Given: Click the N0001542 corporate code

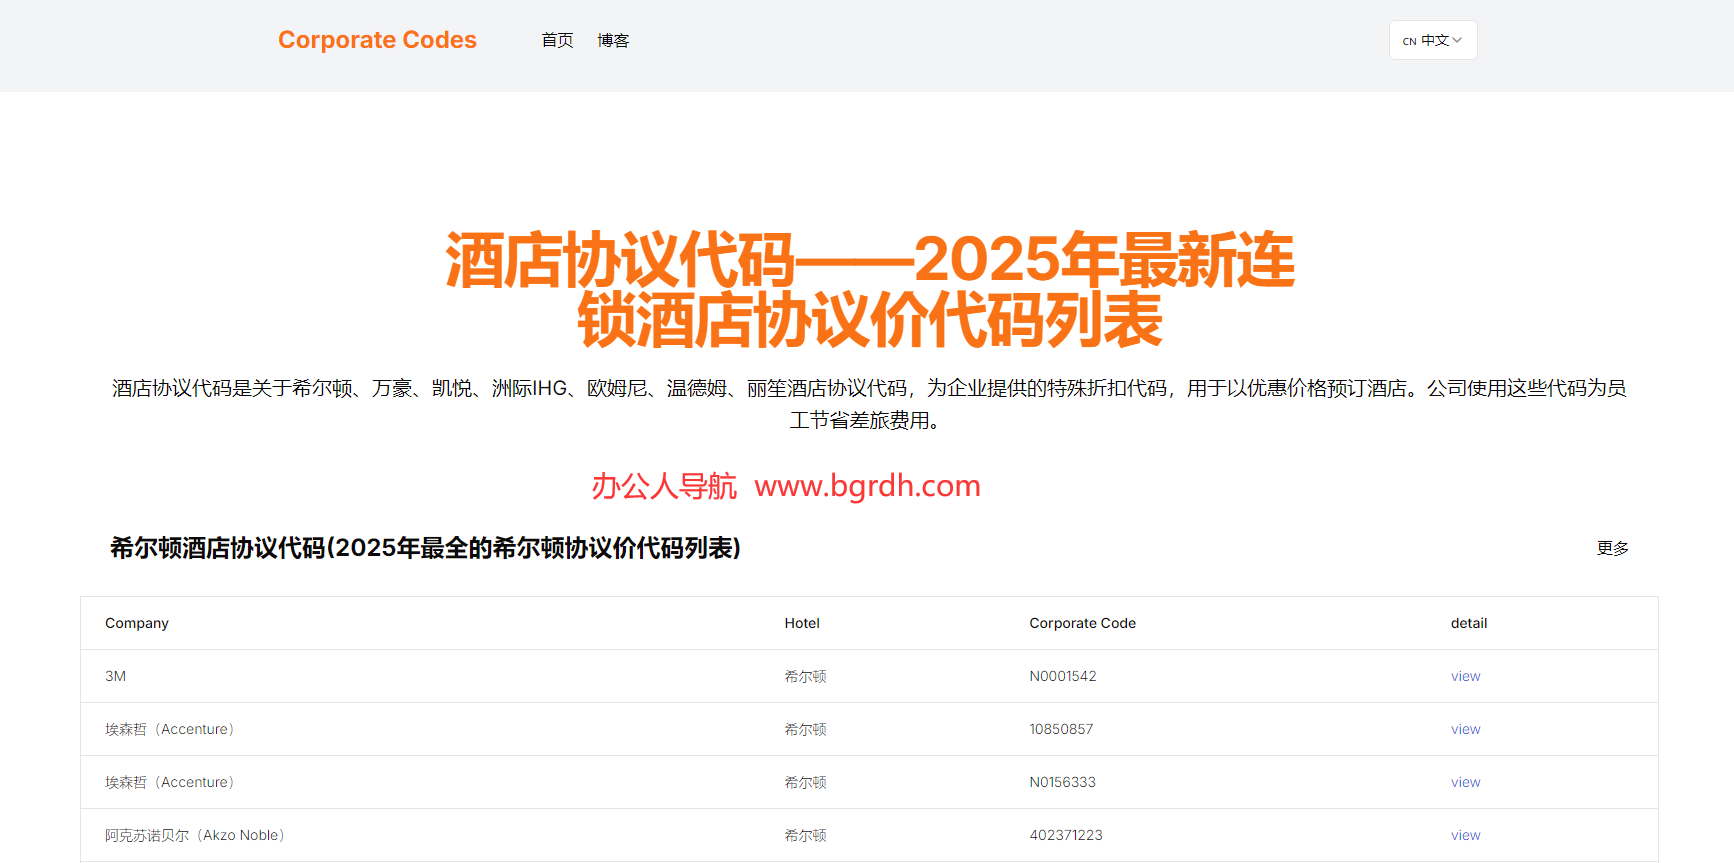Looking at the screenshot, I should [1062, 676].
